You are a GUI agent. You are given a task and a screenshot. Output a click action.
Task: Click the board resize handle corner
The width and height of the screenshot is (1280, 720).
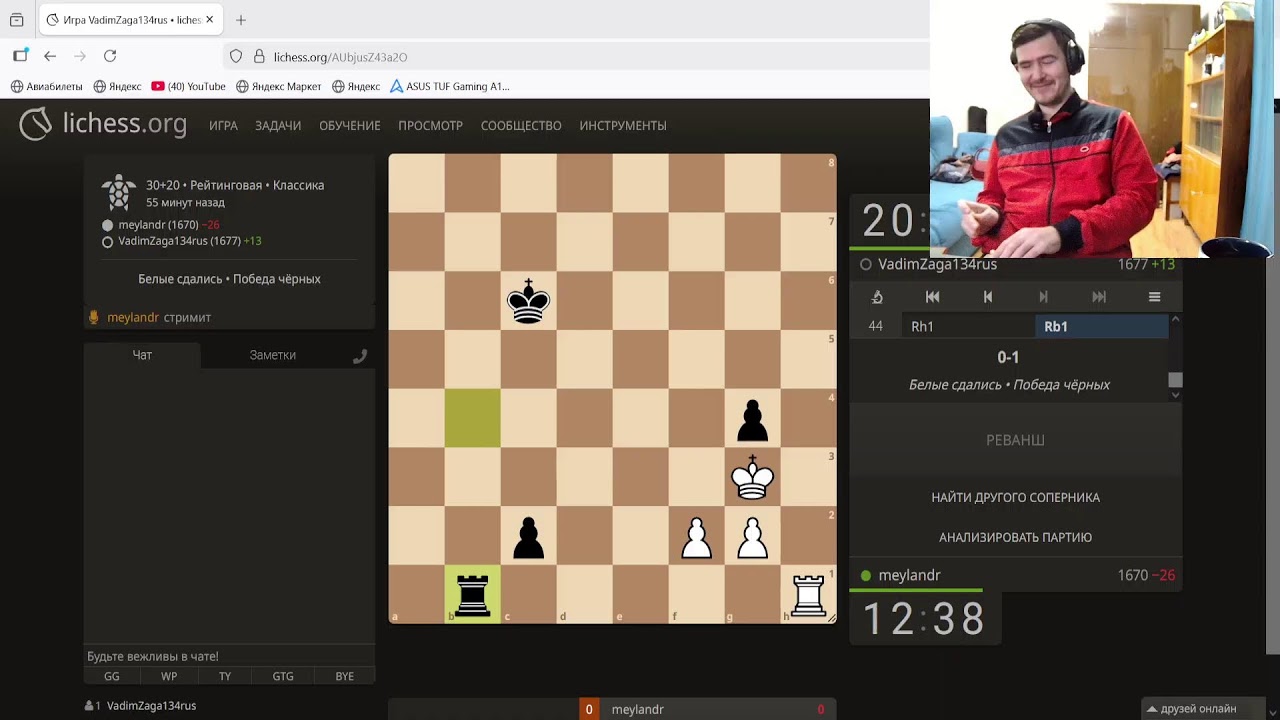[x=830, y=618]
